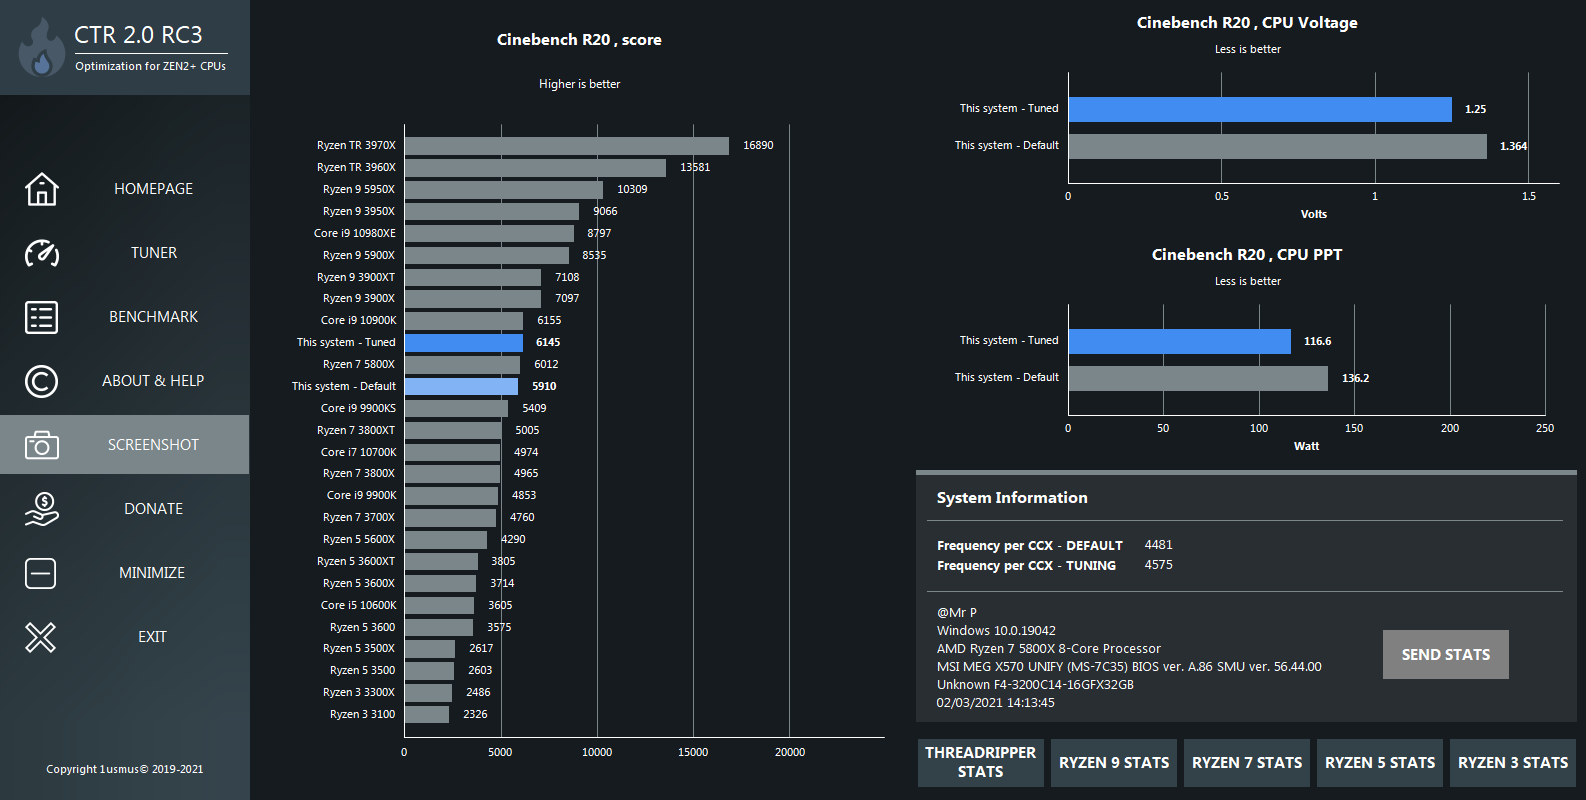1586x800 pixels.
Task: Show RYZEN 5 STATS
Action: [x=1380, y=762]
